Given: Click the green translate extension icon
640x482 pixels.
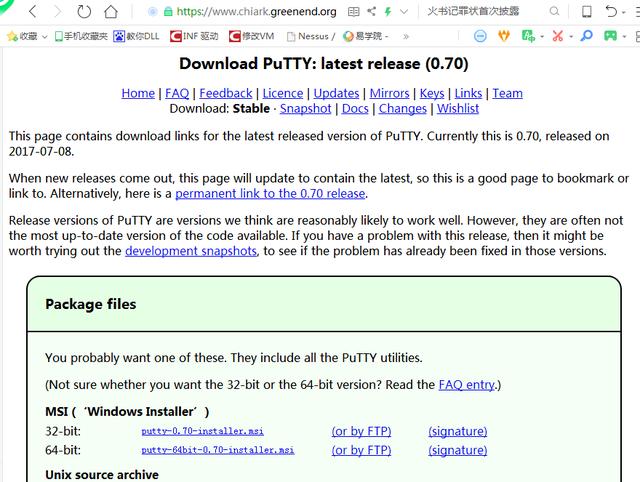Looking at the screenshot, I should pos(528,36).
